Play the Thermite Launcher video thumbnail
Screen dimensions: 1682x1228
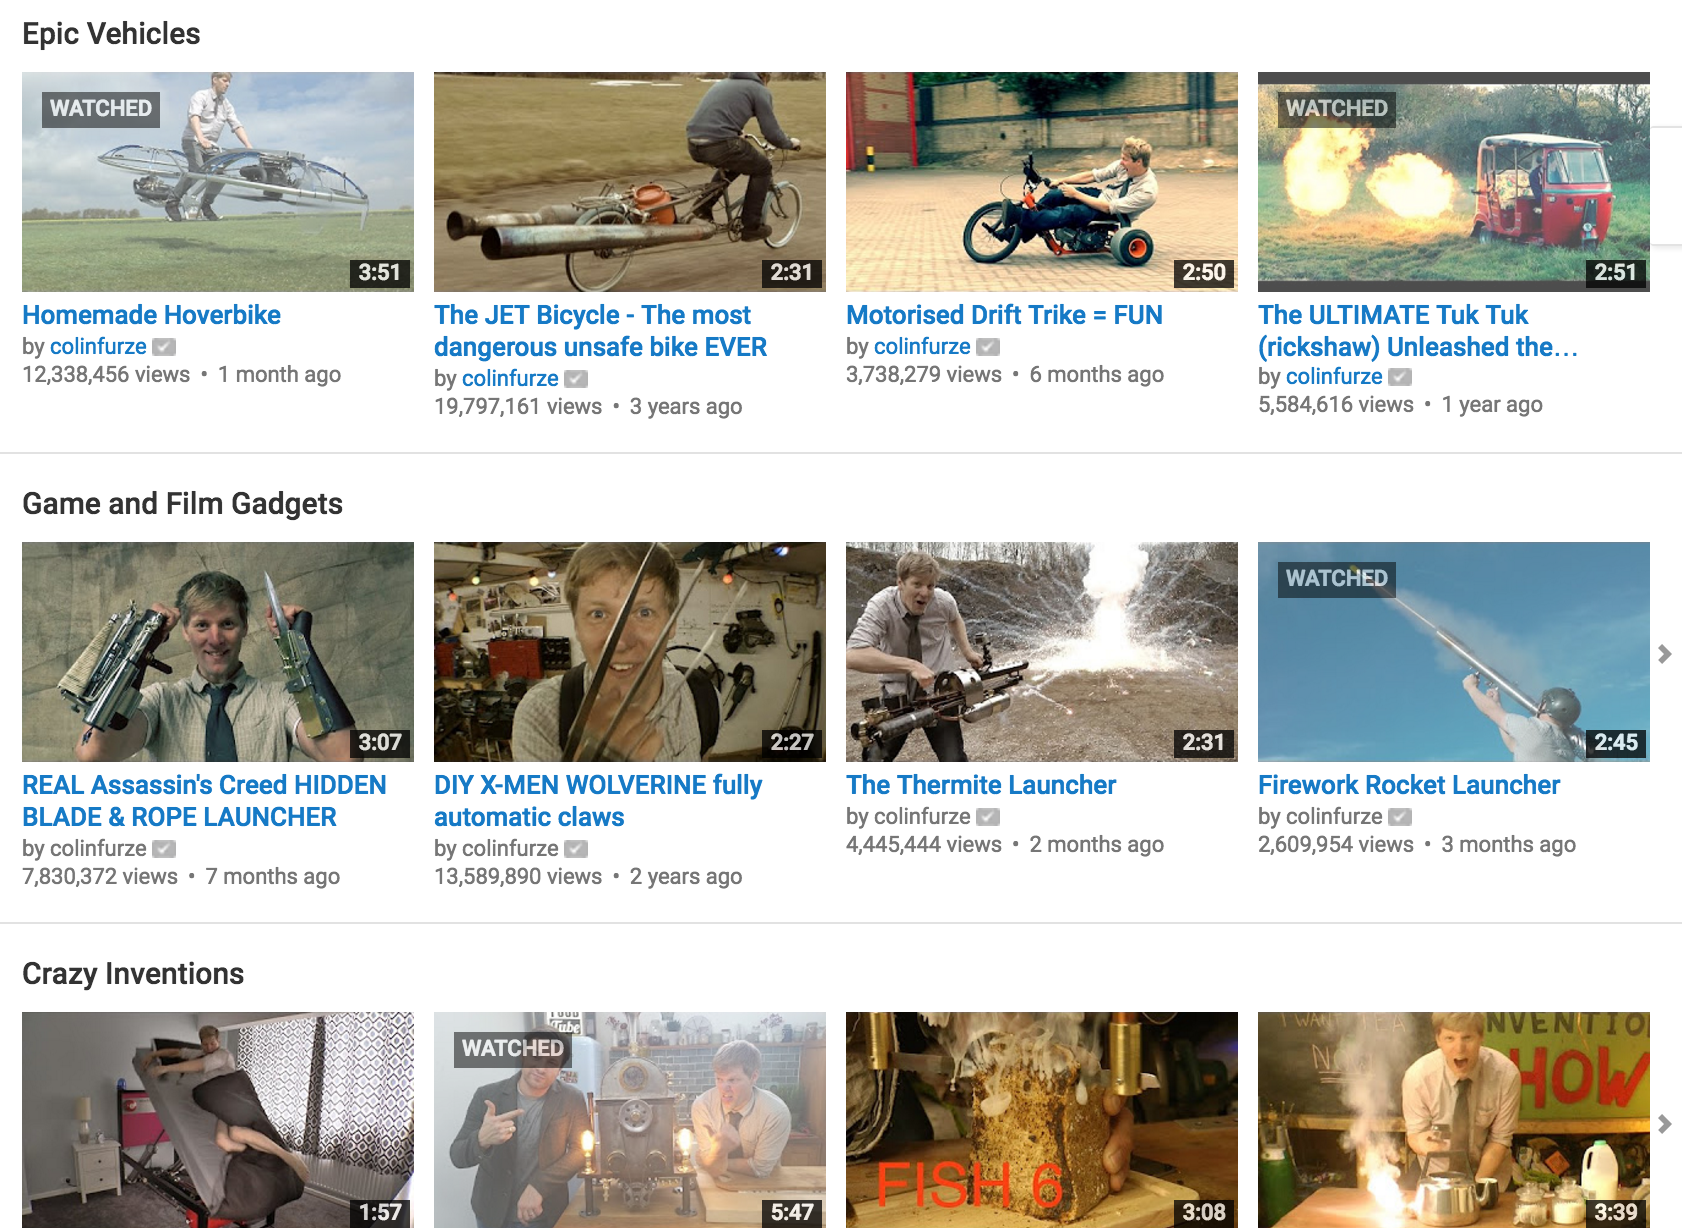1042,652
